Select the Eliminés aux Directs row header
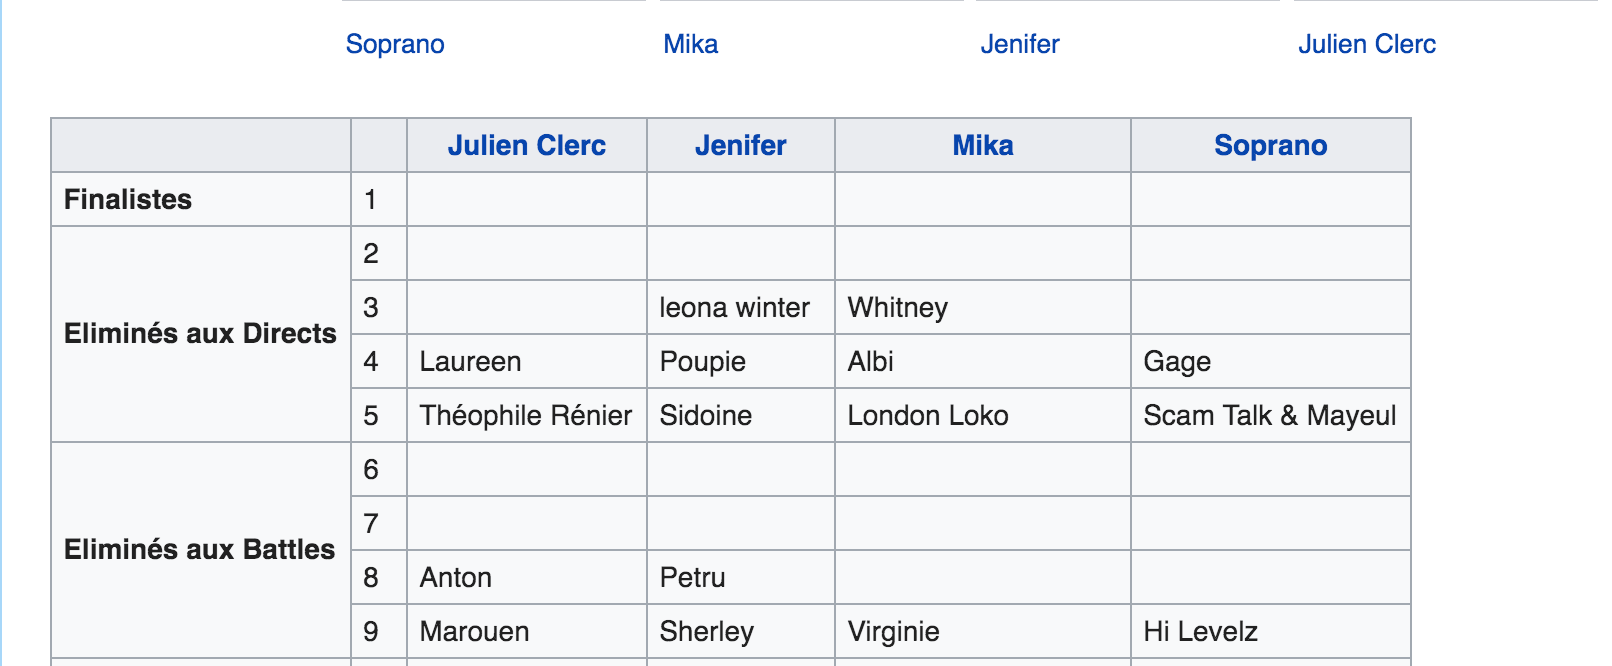1612x666 pixels. 200,334
